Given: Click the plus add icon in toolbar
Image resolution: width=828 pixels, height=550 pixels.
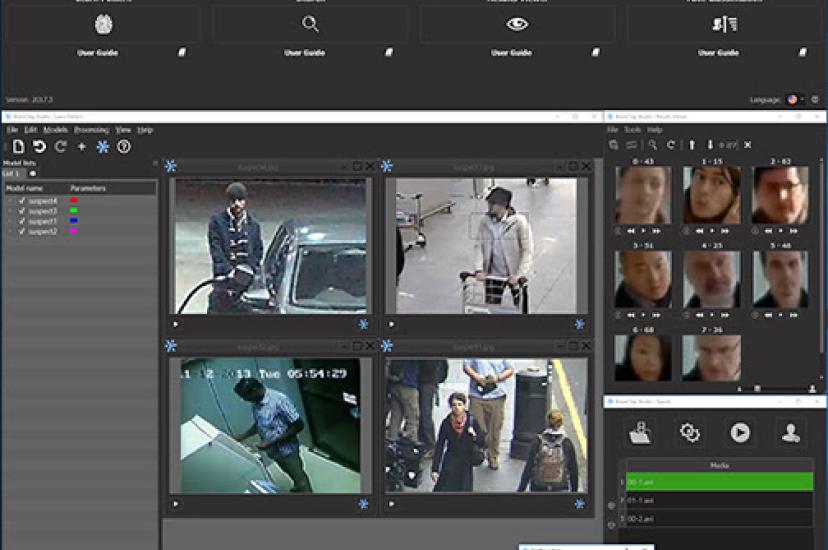Looking at the screenshot, I should (81, 146).
